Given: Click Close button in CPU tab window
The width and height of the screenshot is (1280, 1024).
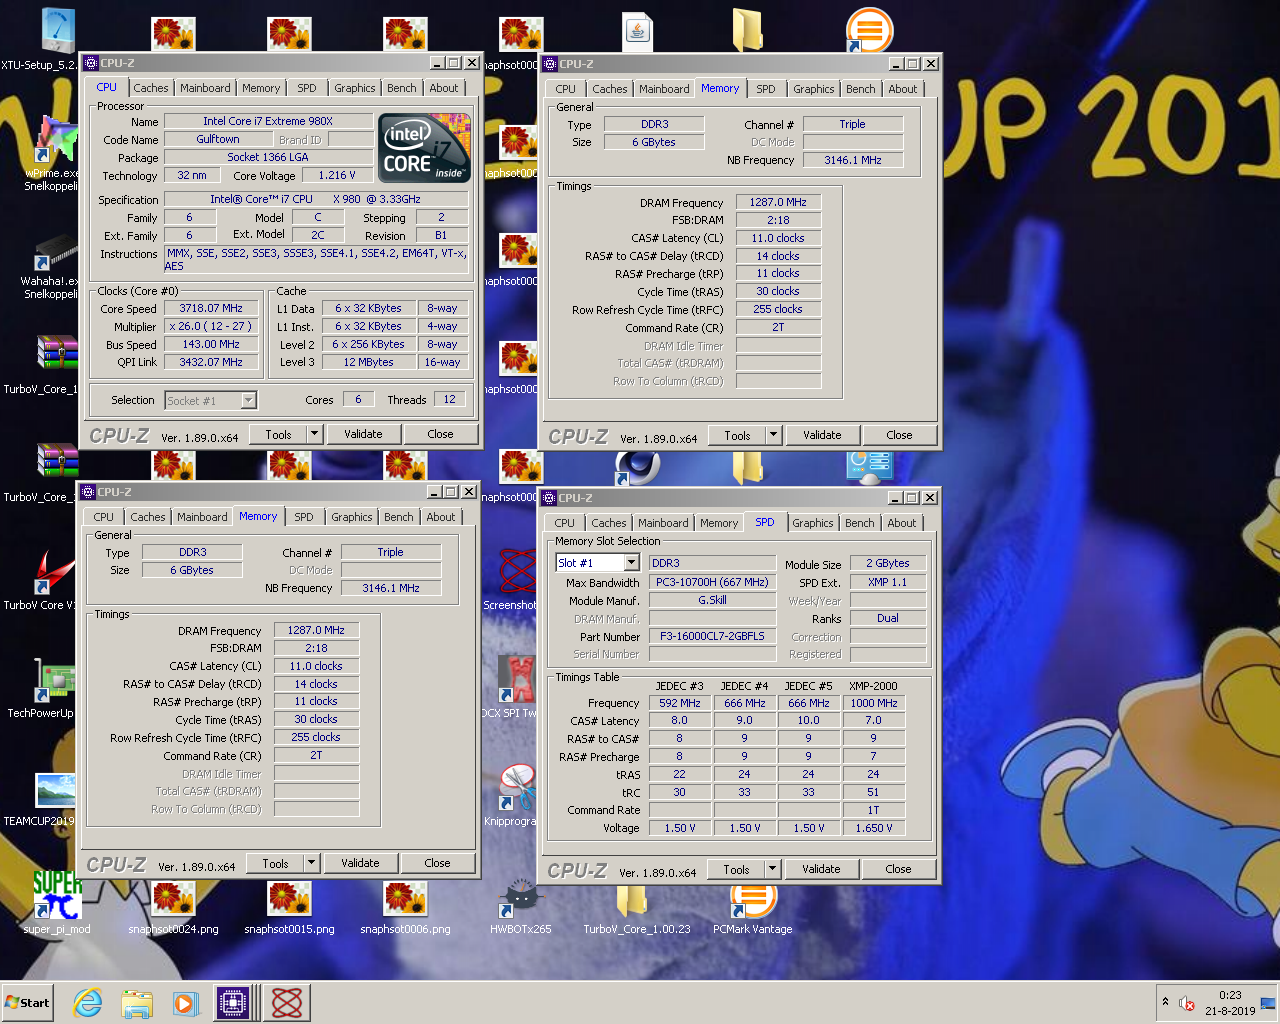Looking at the screenshot, I should click(x=440, y=434).
